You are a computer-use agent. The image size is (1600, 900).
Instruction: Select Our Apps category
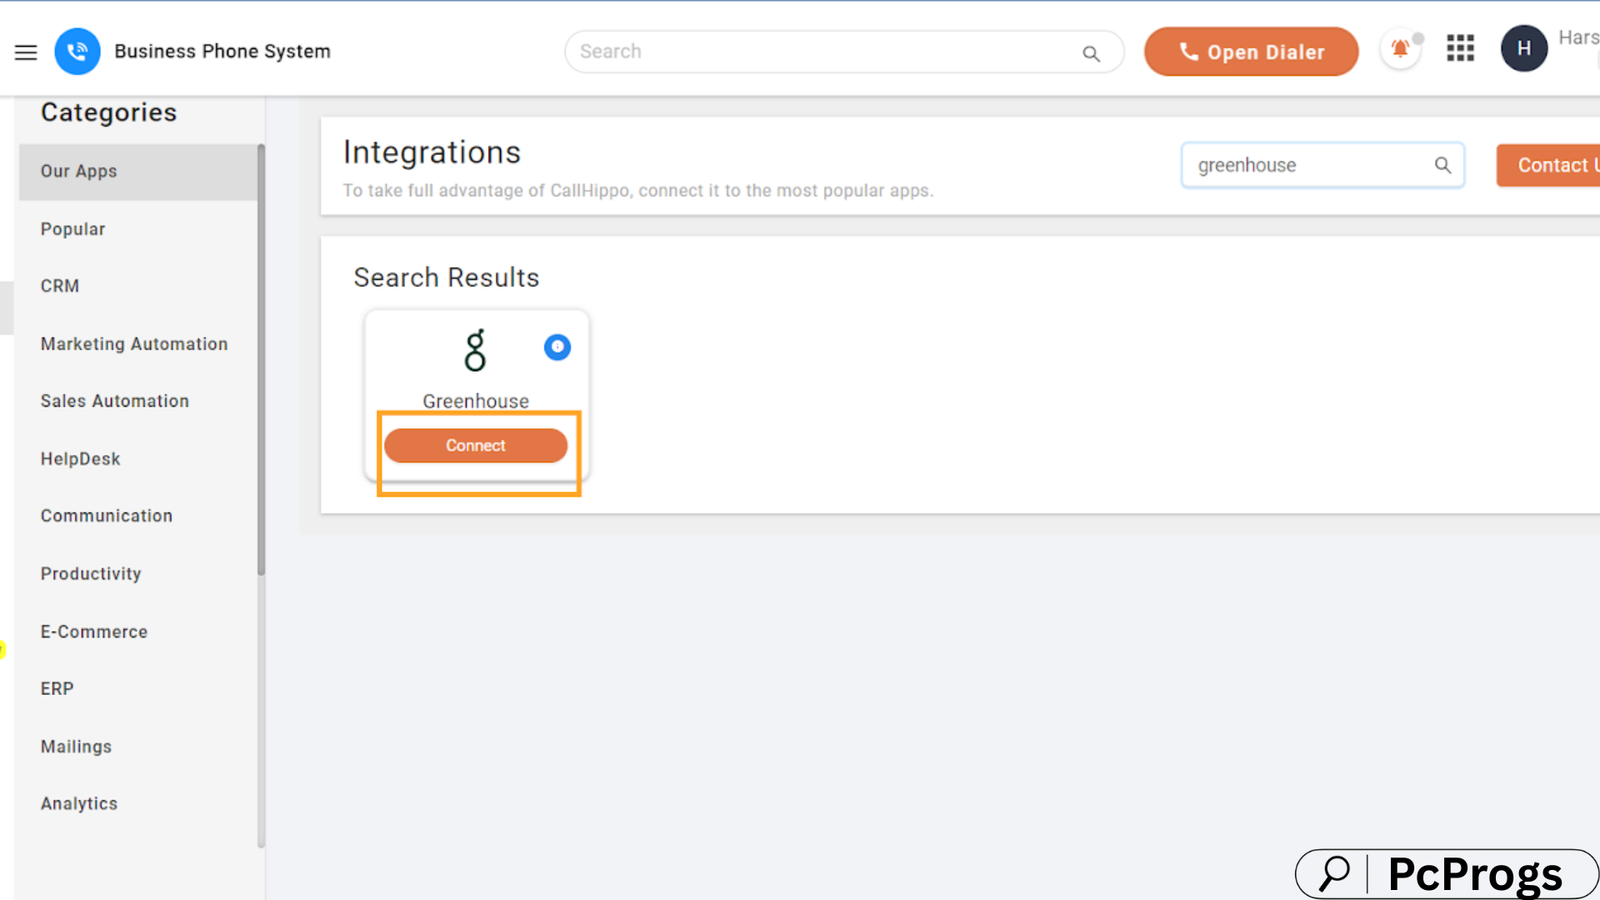click(138, 172)
